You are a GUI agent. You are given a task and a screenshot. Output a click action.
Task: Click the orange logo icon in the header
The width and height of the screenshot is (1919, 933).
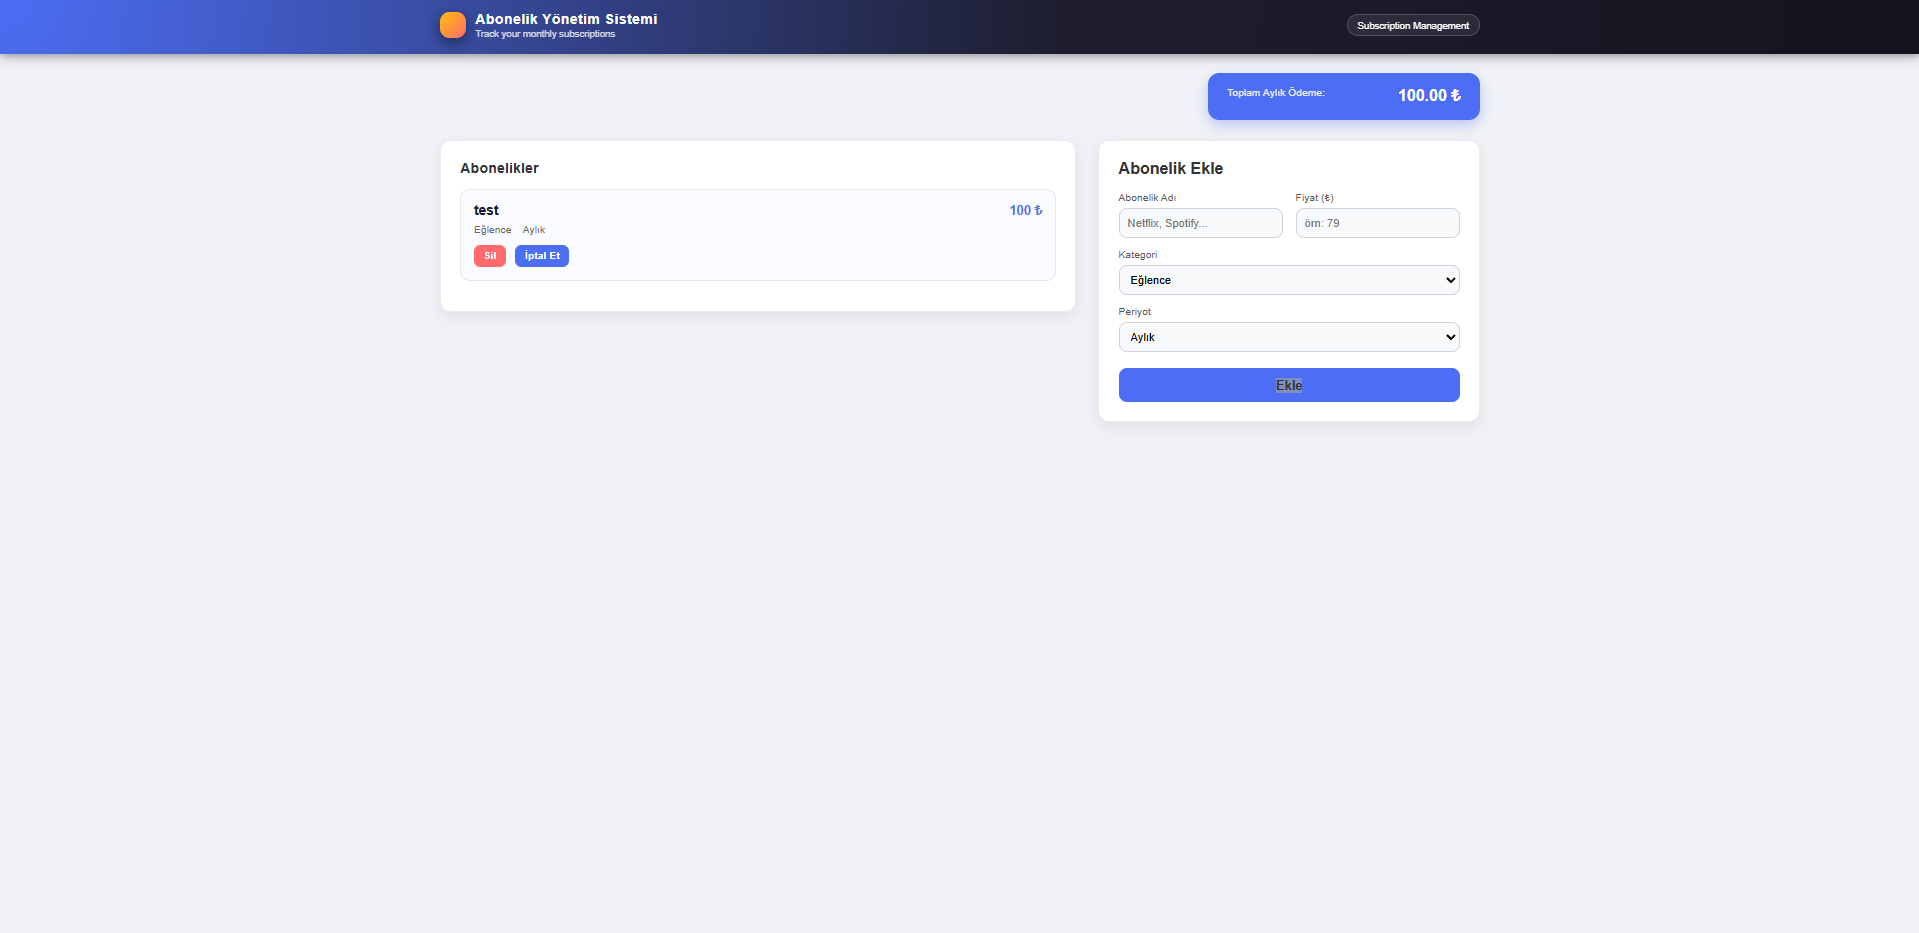coord(452,25)
